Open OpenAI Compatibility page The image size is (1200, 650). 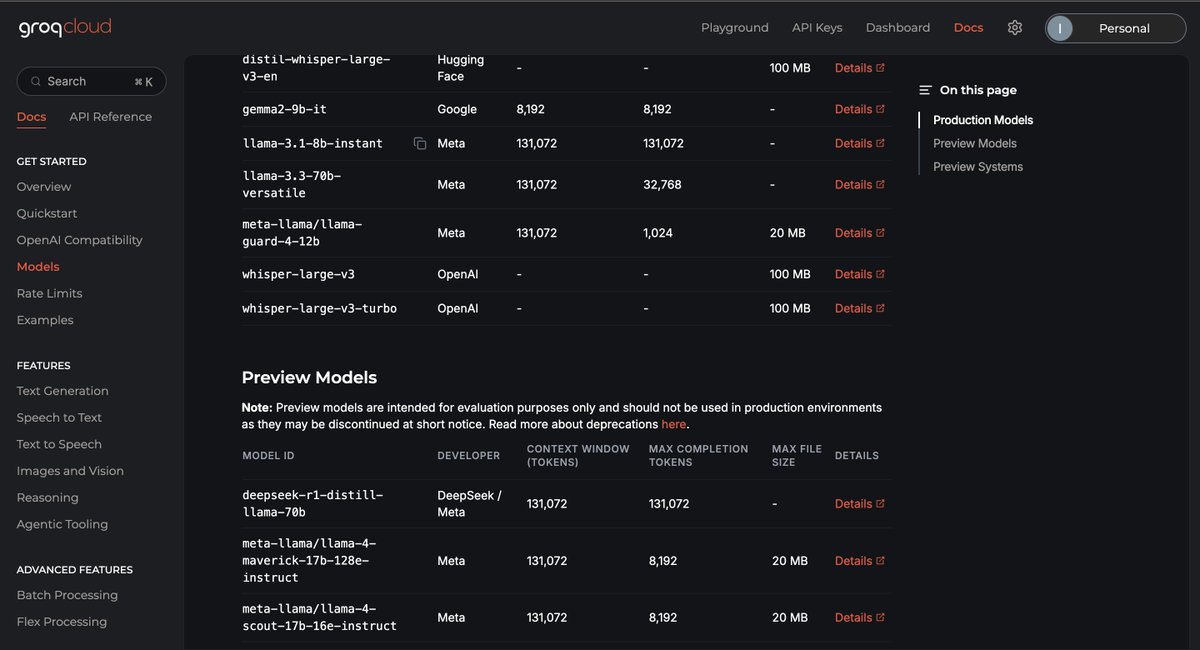click(x=80, y=240)
